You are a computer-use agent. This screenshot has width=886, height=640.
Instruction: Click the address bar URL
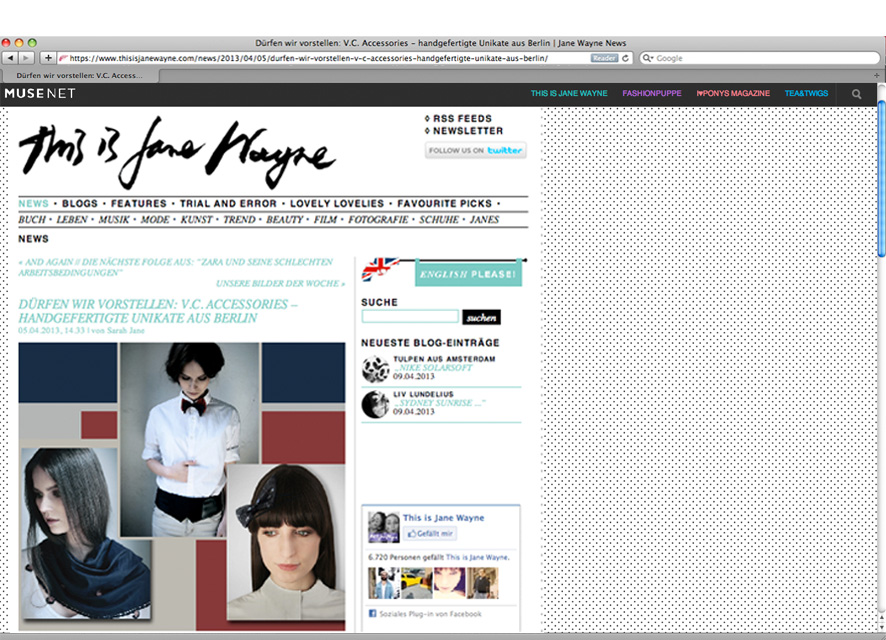tap(309, 58)
